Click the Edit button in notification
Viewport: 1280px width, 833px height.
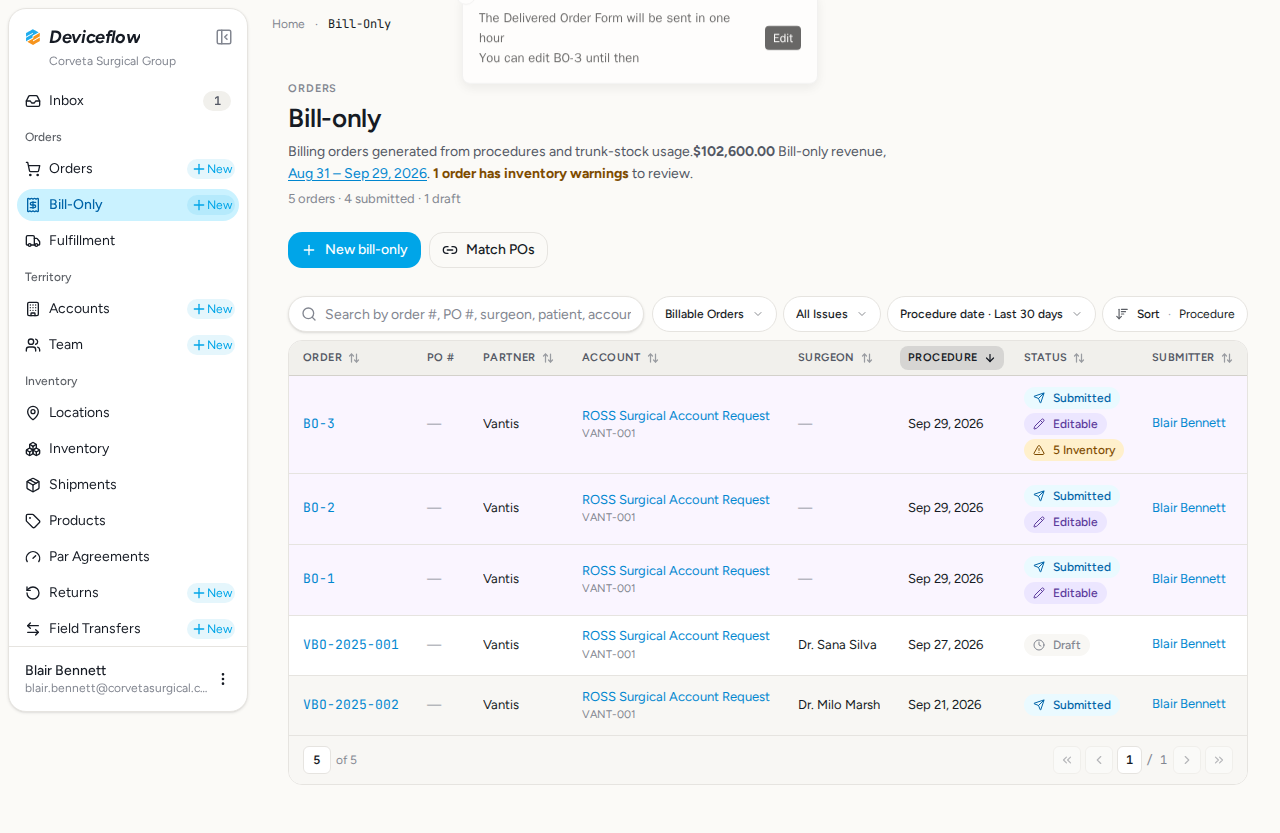coord(783,38)
